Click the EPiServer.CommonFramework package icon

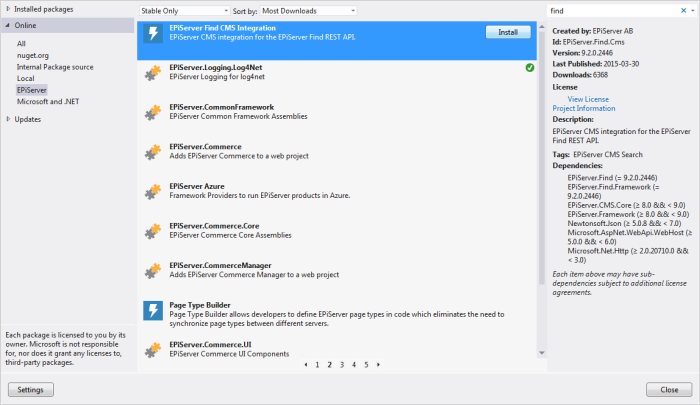(x=153, y=112)
